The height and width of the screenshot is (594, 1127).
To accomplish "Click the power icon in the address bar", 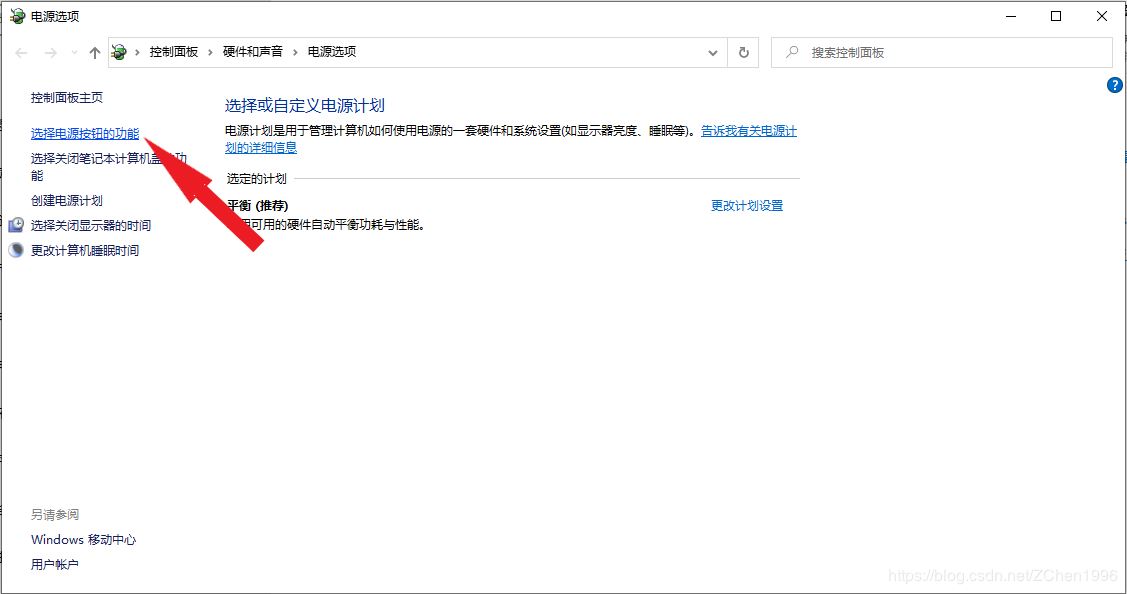I will pyautogui.click(x=120, y=52).
